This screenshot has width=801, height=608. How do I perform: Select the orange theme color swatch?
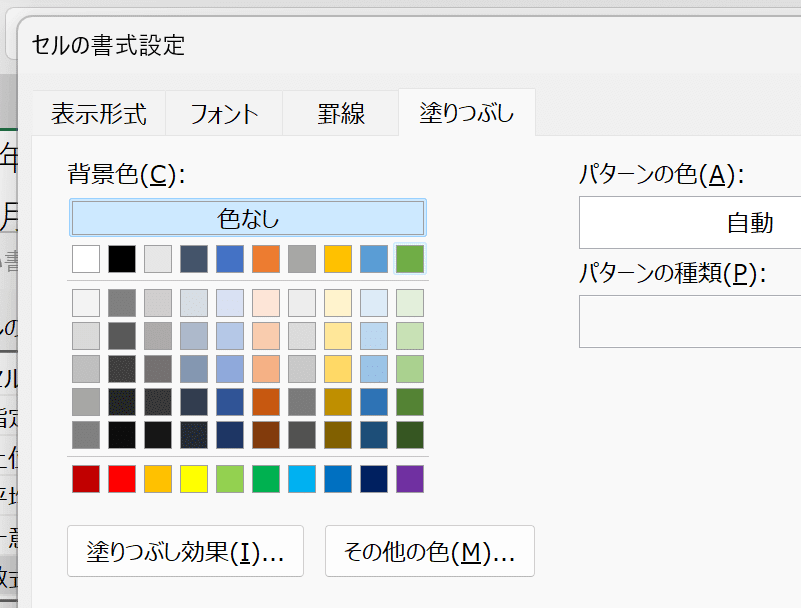266,259
